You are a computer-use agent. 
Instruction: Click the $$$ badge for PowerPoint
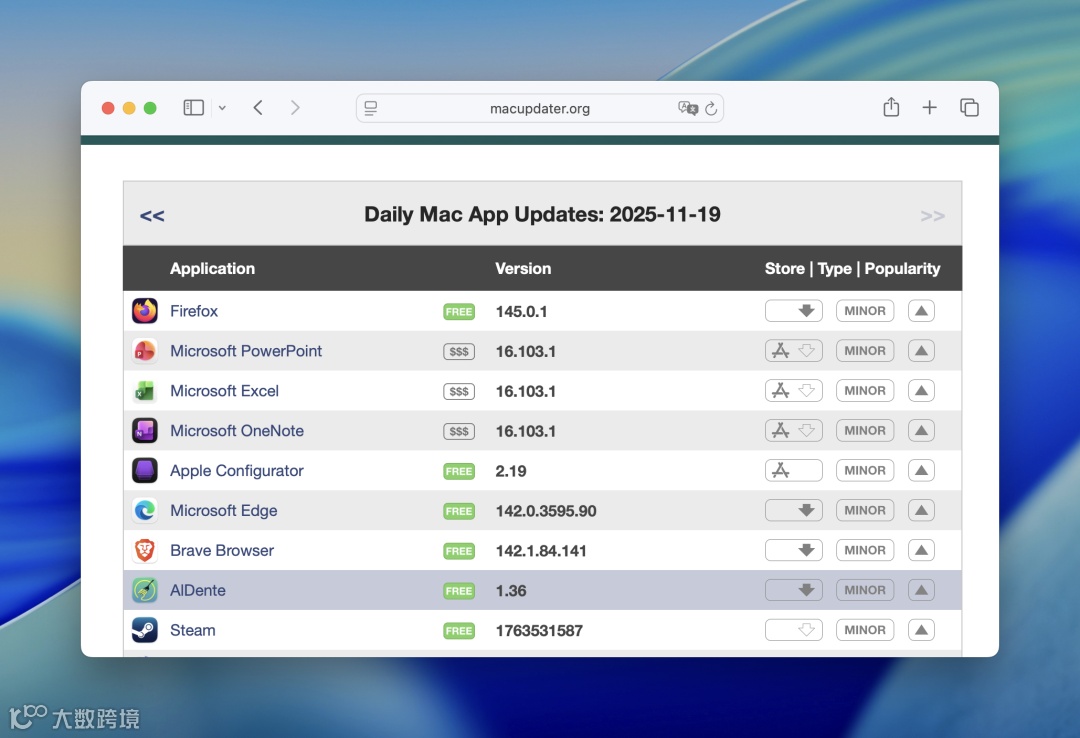(459, 351)
